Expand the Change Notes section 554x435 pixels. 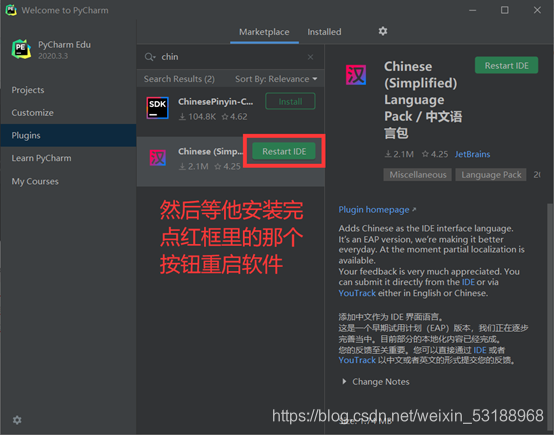(376, 382)
